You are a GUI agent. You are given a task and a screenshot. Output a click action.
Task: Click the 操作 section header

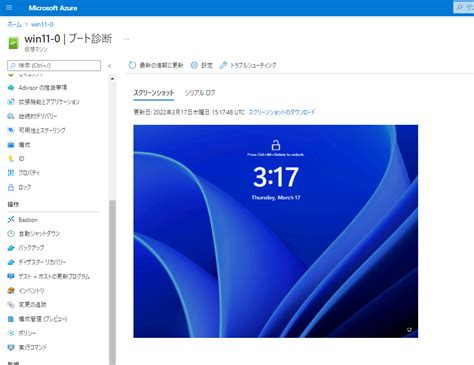pyautogui.click(x=13, y=204)
